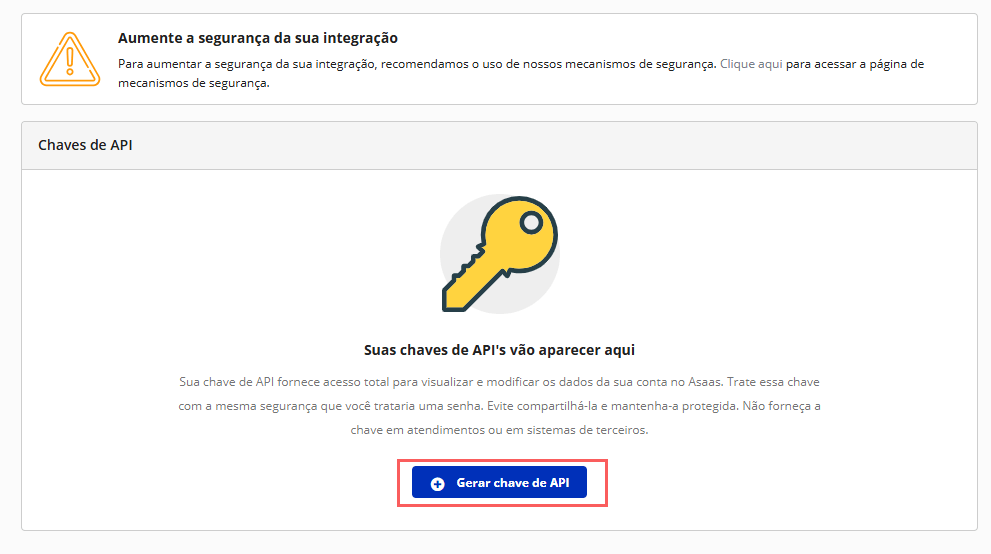Image resolution: width=991 pixels, height=554 pixels.
Task: Click "chave em atendimentos ou em sistemas de terceiros" line
Action: 499,429
